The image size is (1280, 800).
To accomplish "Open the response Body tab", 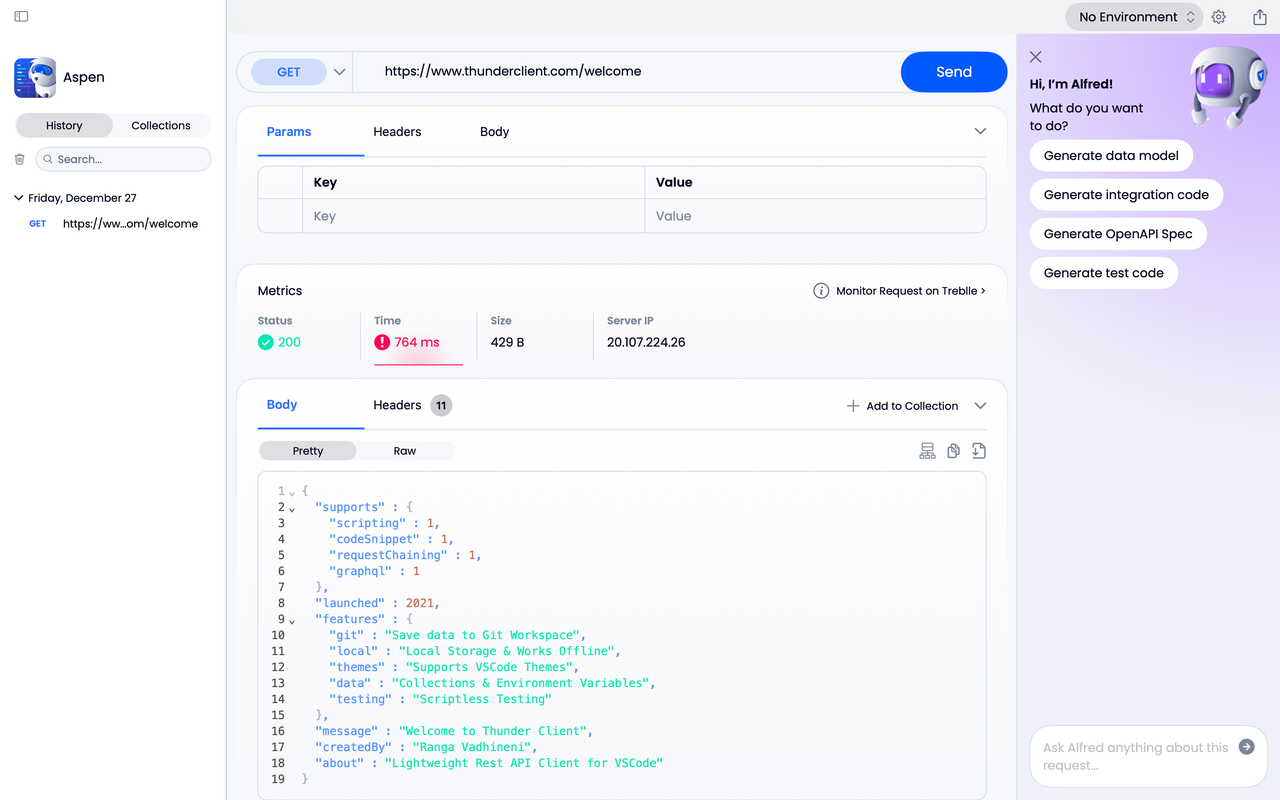I will pos(282,405).
